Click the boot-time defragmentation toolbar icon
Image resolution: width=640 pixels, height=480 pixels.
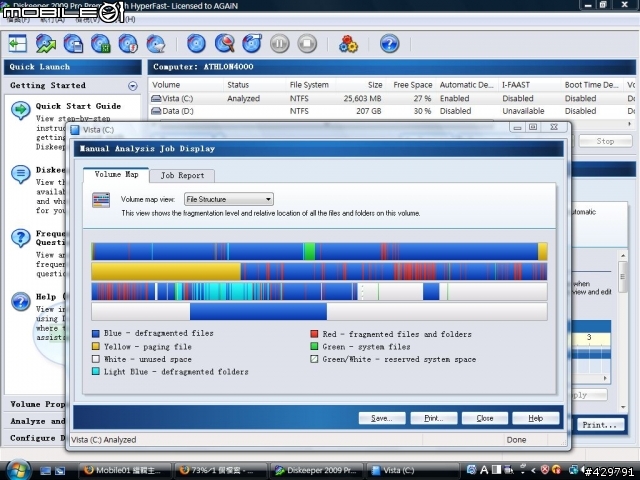pyautogui.click(x=156, y=44)
